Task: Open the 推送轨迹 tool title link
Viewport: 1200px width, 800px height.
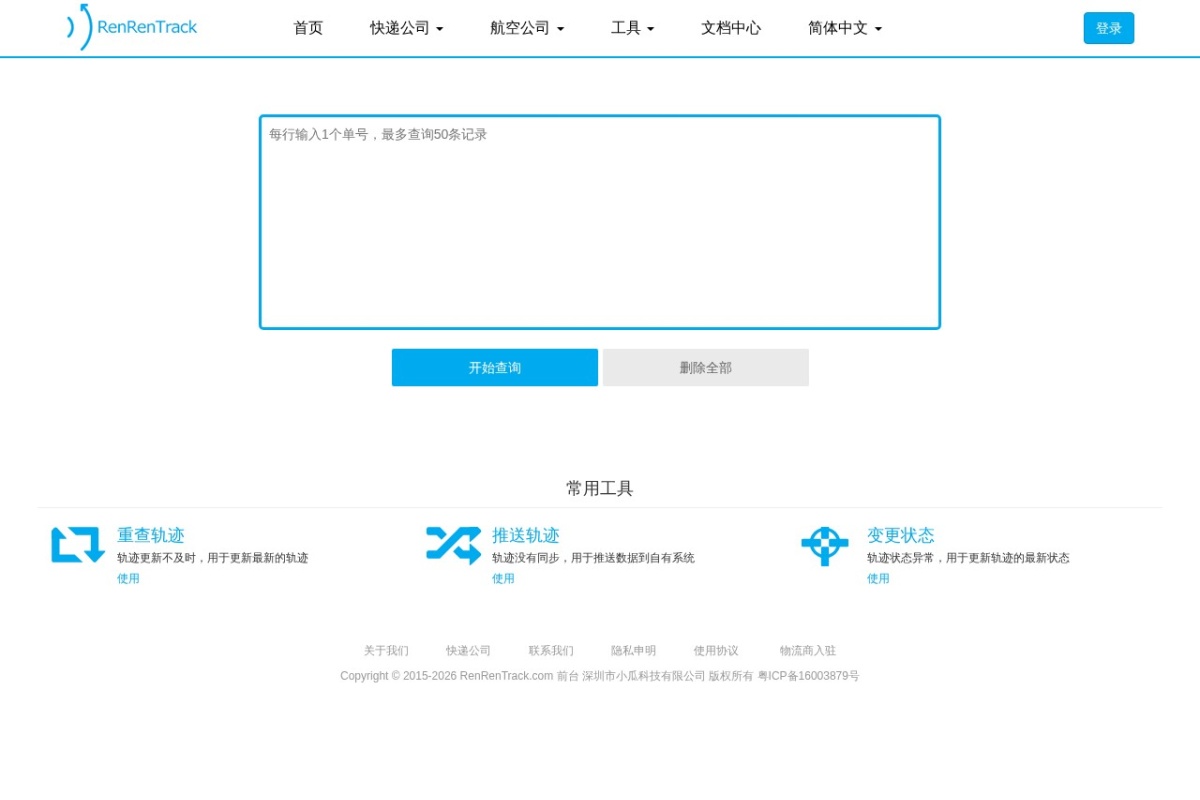Action: tap(526, 535)
